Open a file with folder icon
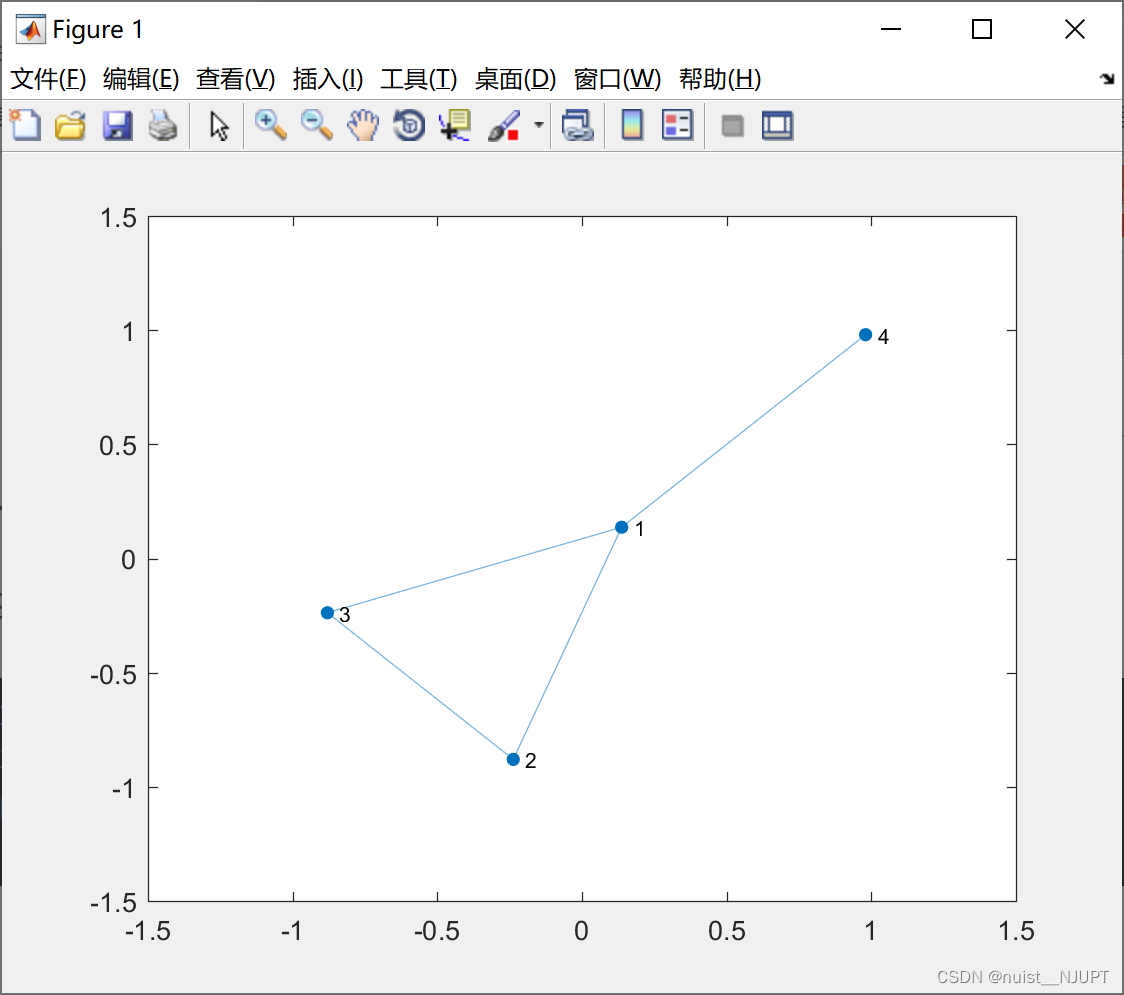The width and height of the screenshot is (1124, 995). (x=71, y=125)
